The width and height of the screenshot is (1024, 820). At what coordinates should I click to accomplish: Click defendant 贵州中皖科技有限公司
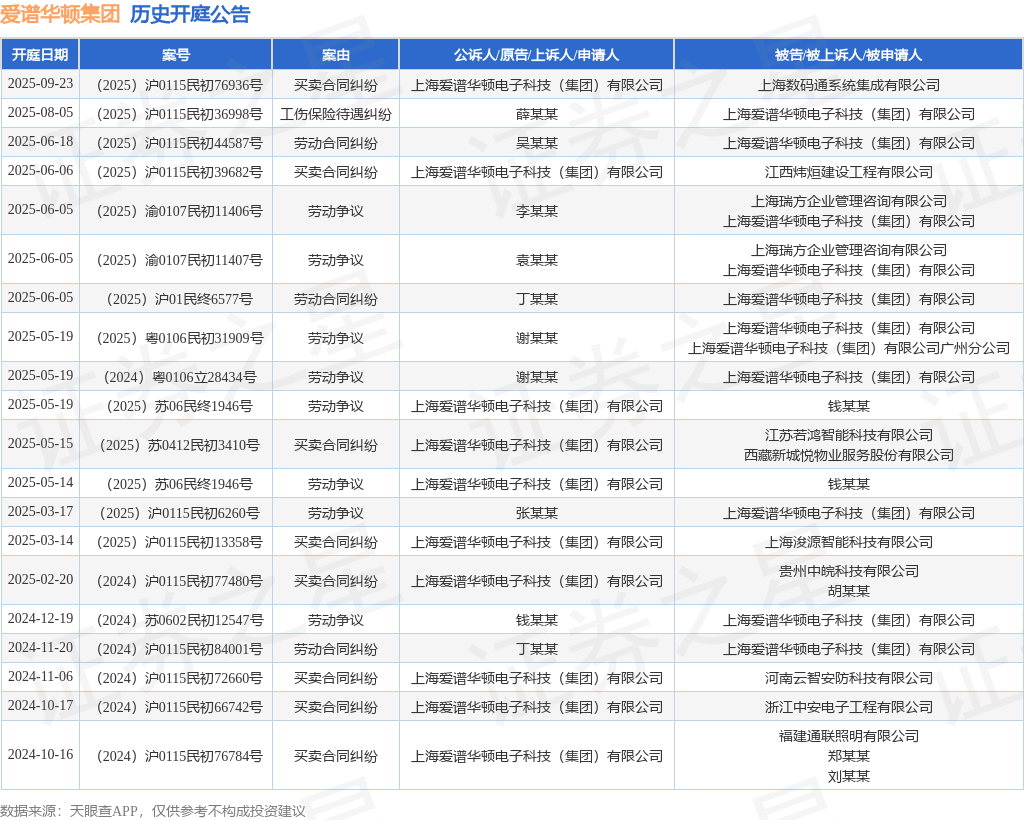(848, 571)
